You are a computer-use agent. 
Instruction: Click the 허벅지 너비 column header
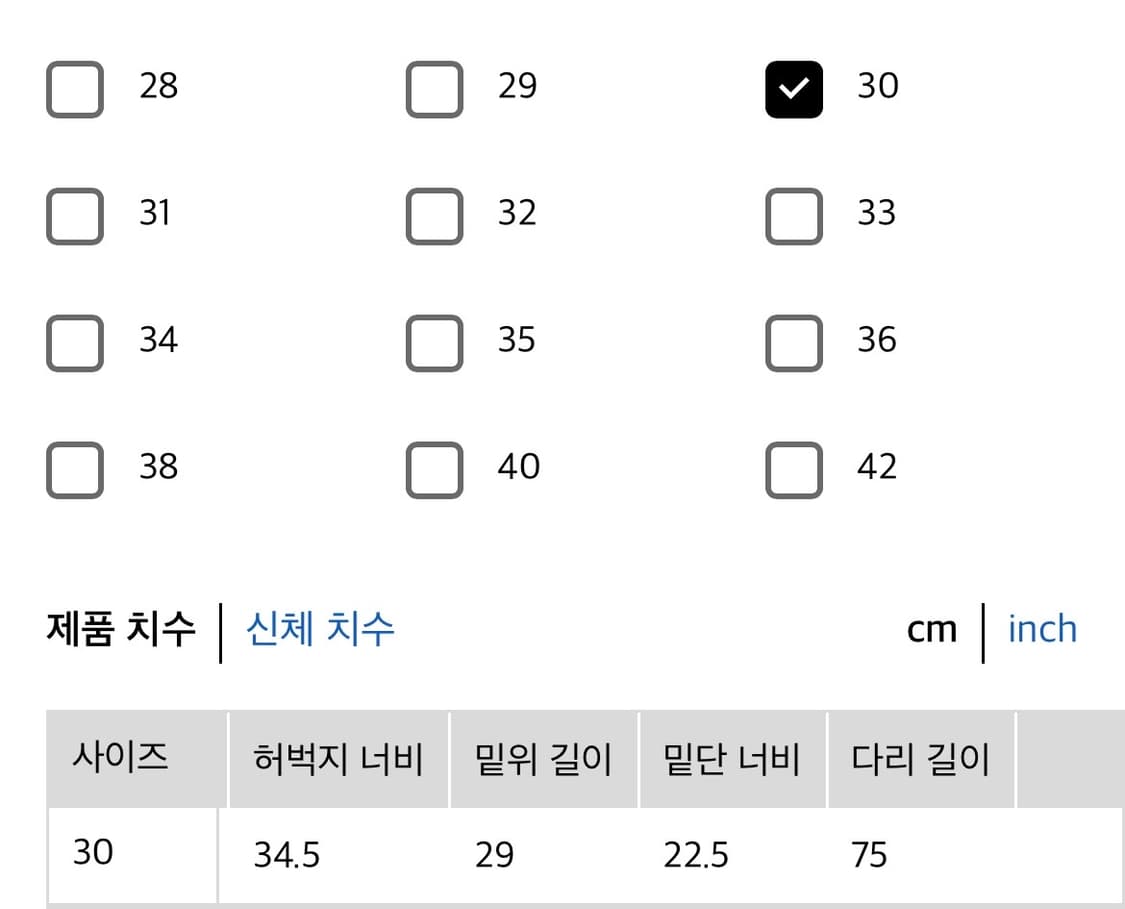click(338, 760)
